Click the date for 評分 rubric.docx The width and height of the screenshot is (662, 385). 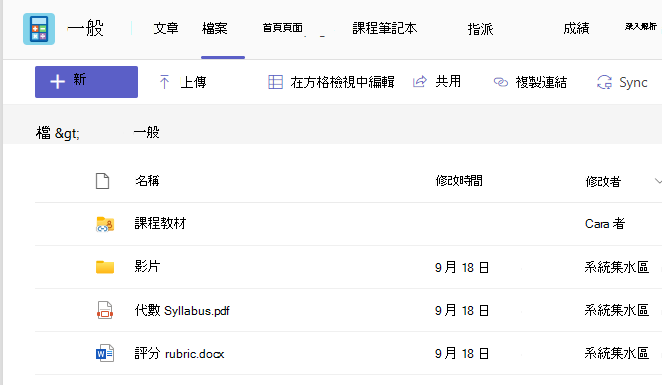click(x=462, y=353)
